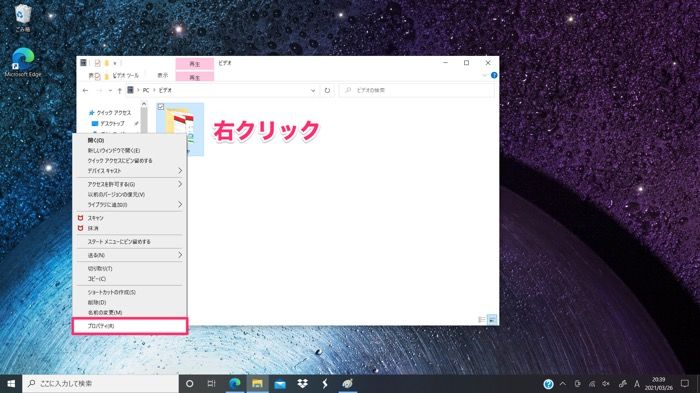Image resolution: width=700 pixels, height=393 pixels.
Task: Select デスクトップ in navigation pane
Action: (x=112, y=123)
